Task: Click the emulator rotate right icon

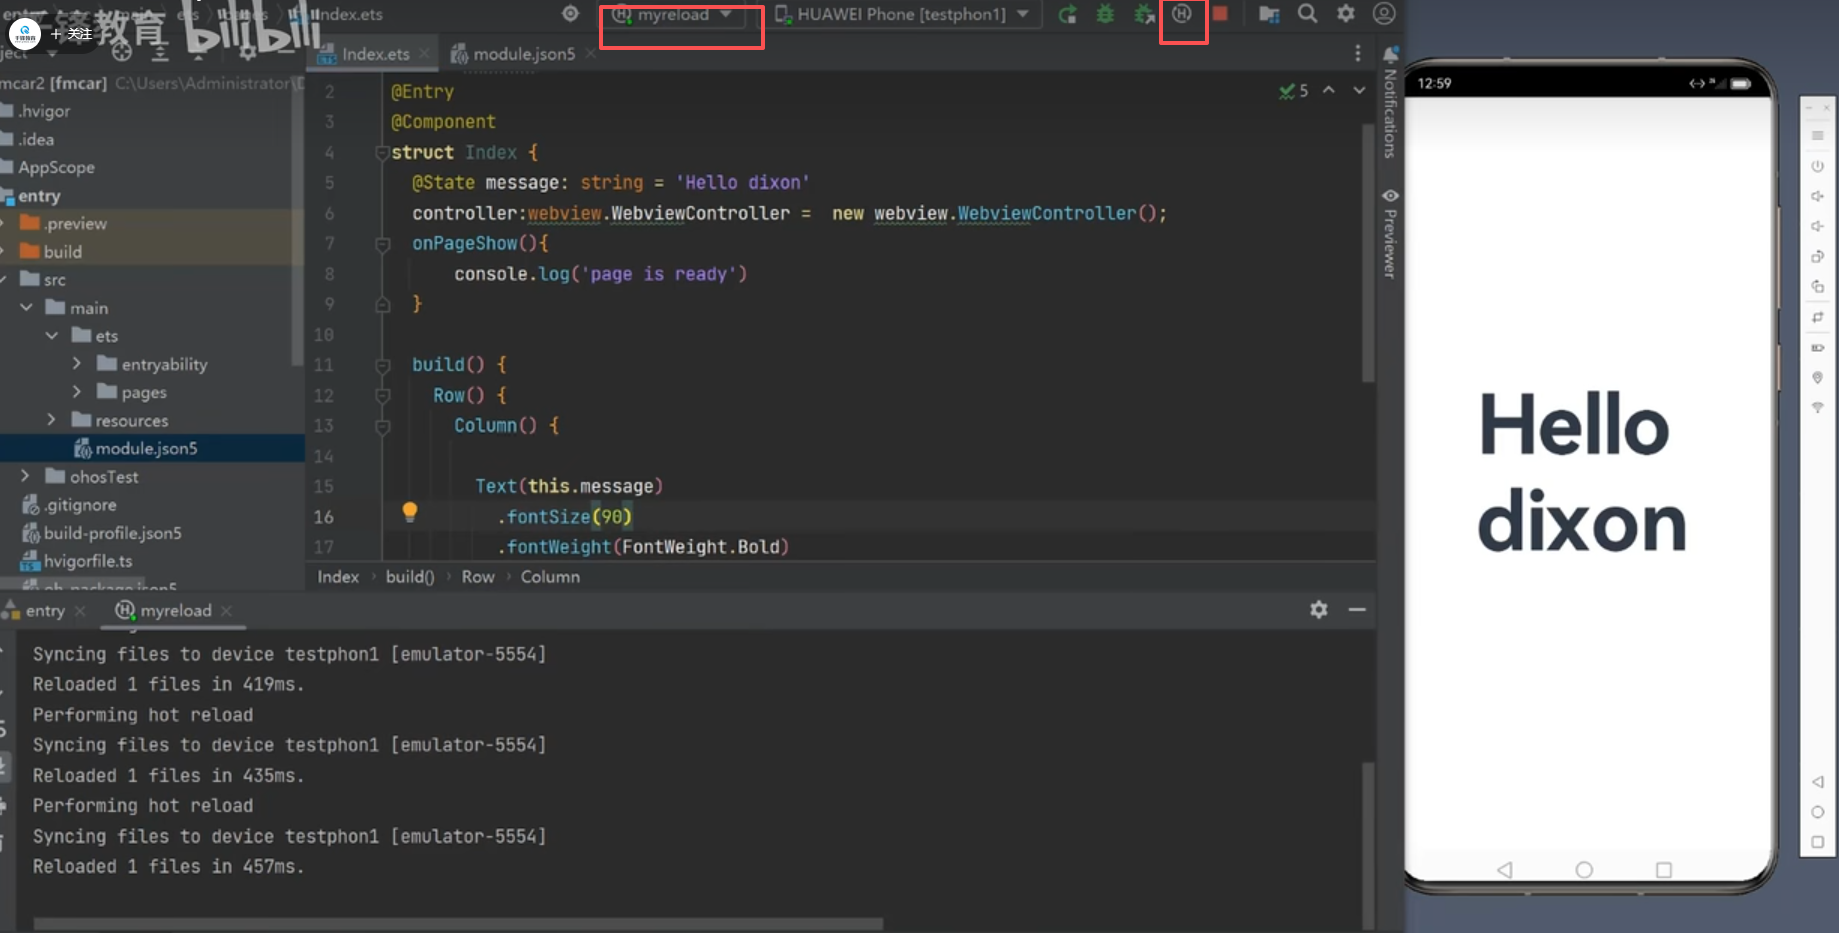Action: [1818, 287]
